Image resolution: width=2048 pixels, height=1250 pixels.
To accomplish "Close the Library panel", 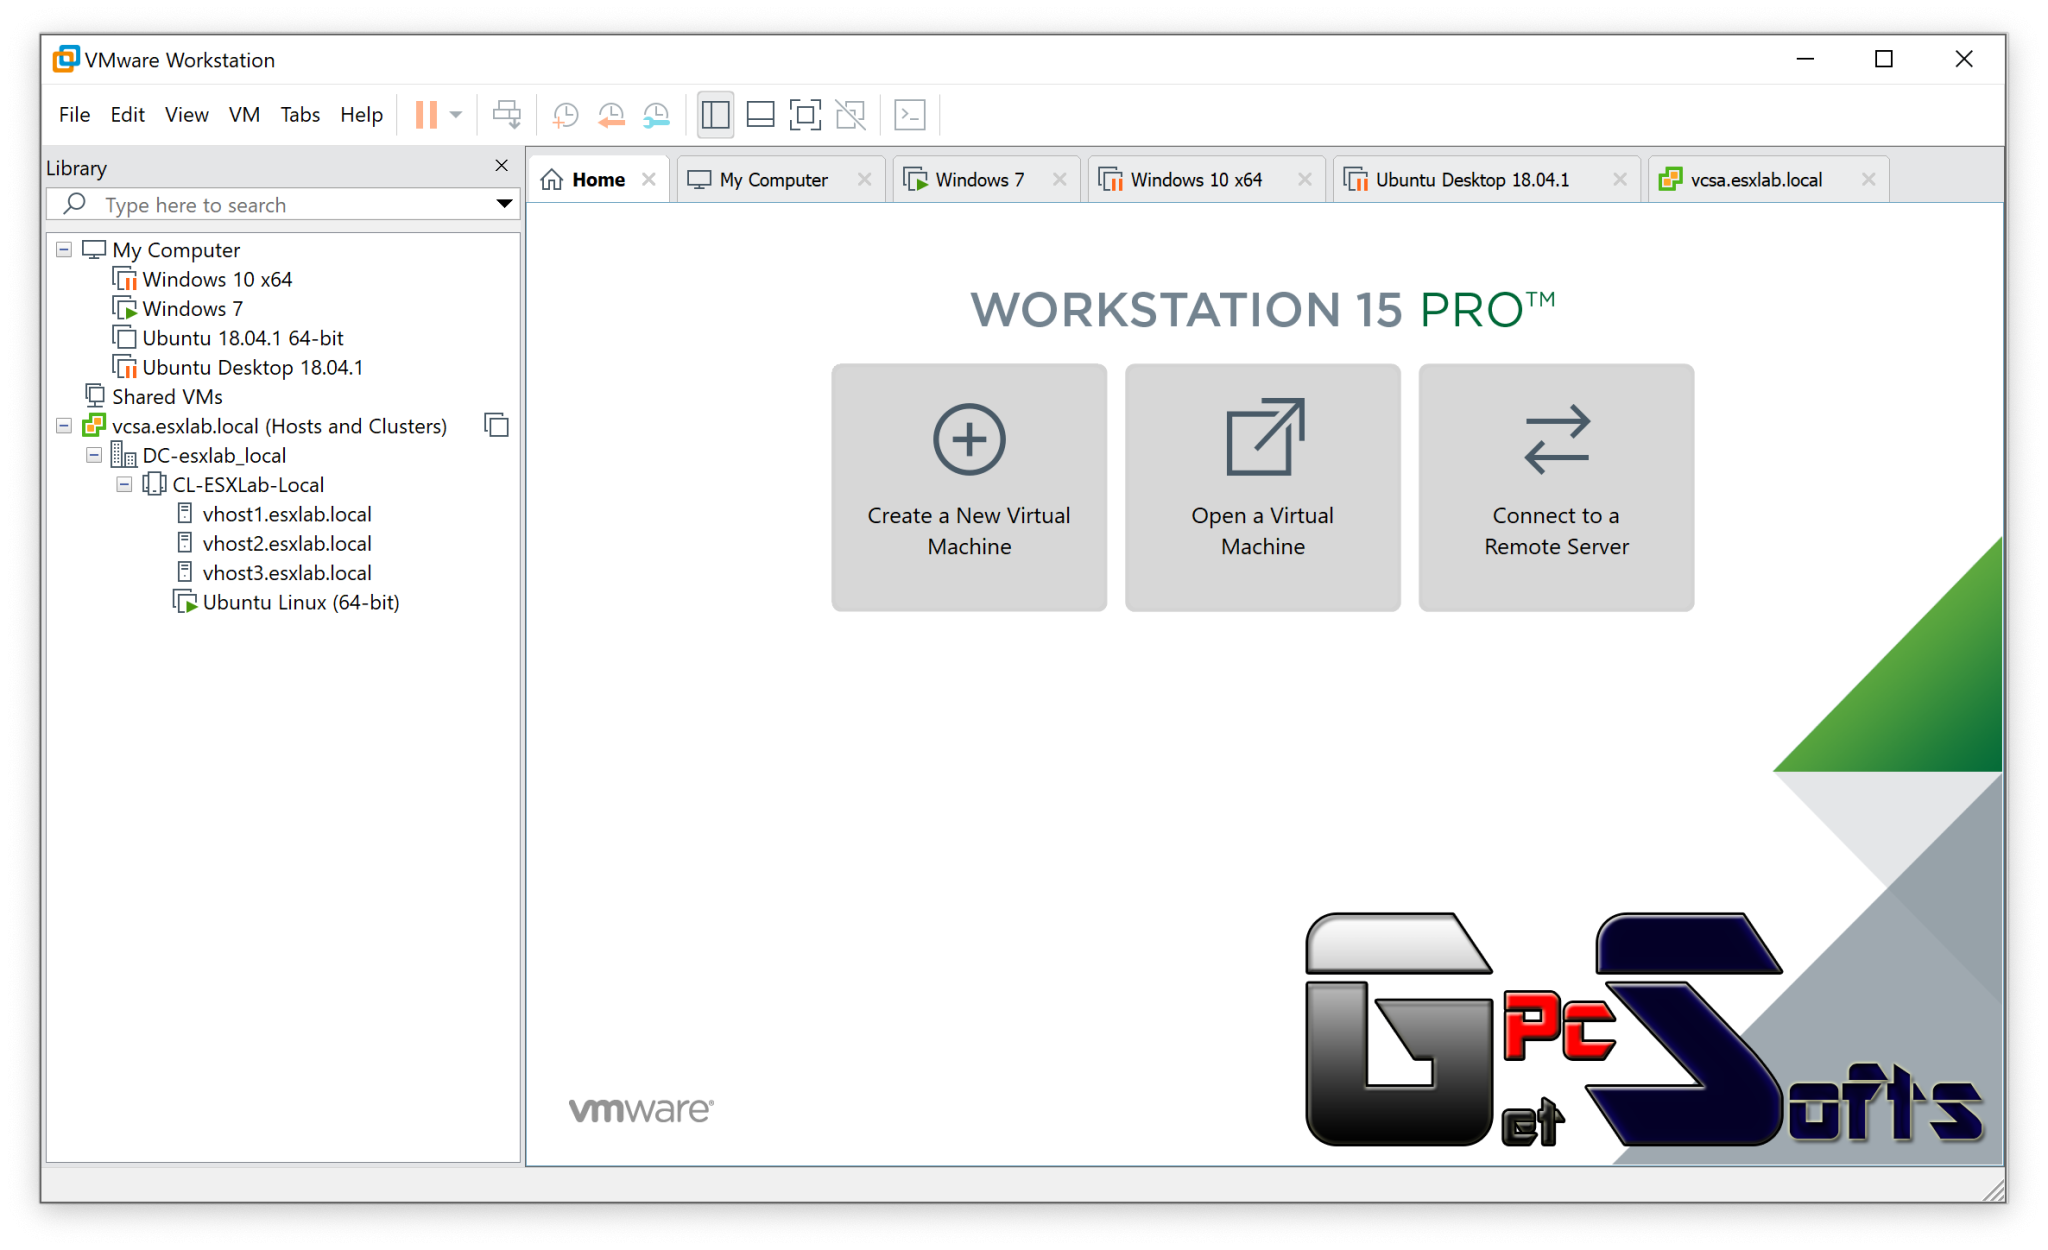I will [x=502, y=166].
